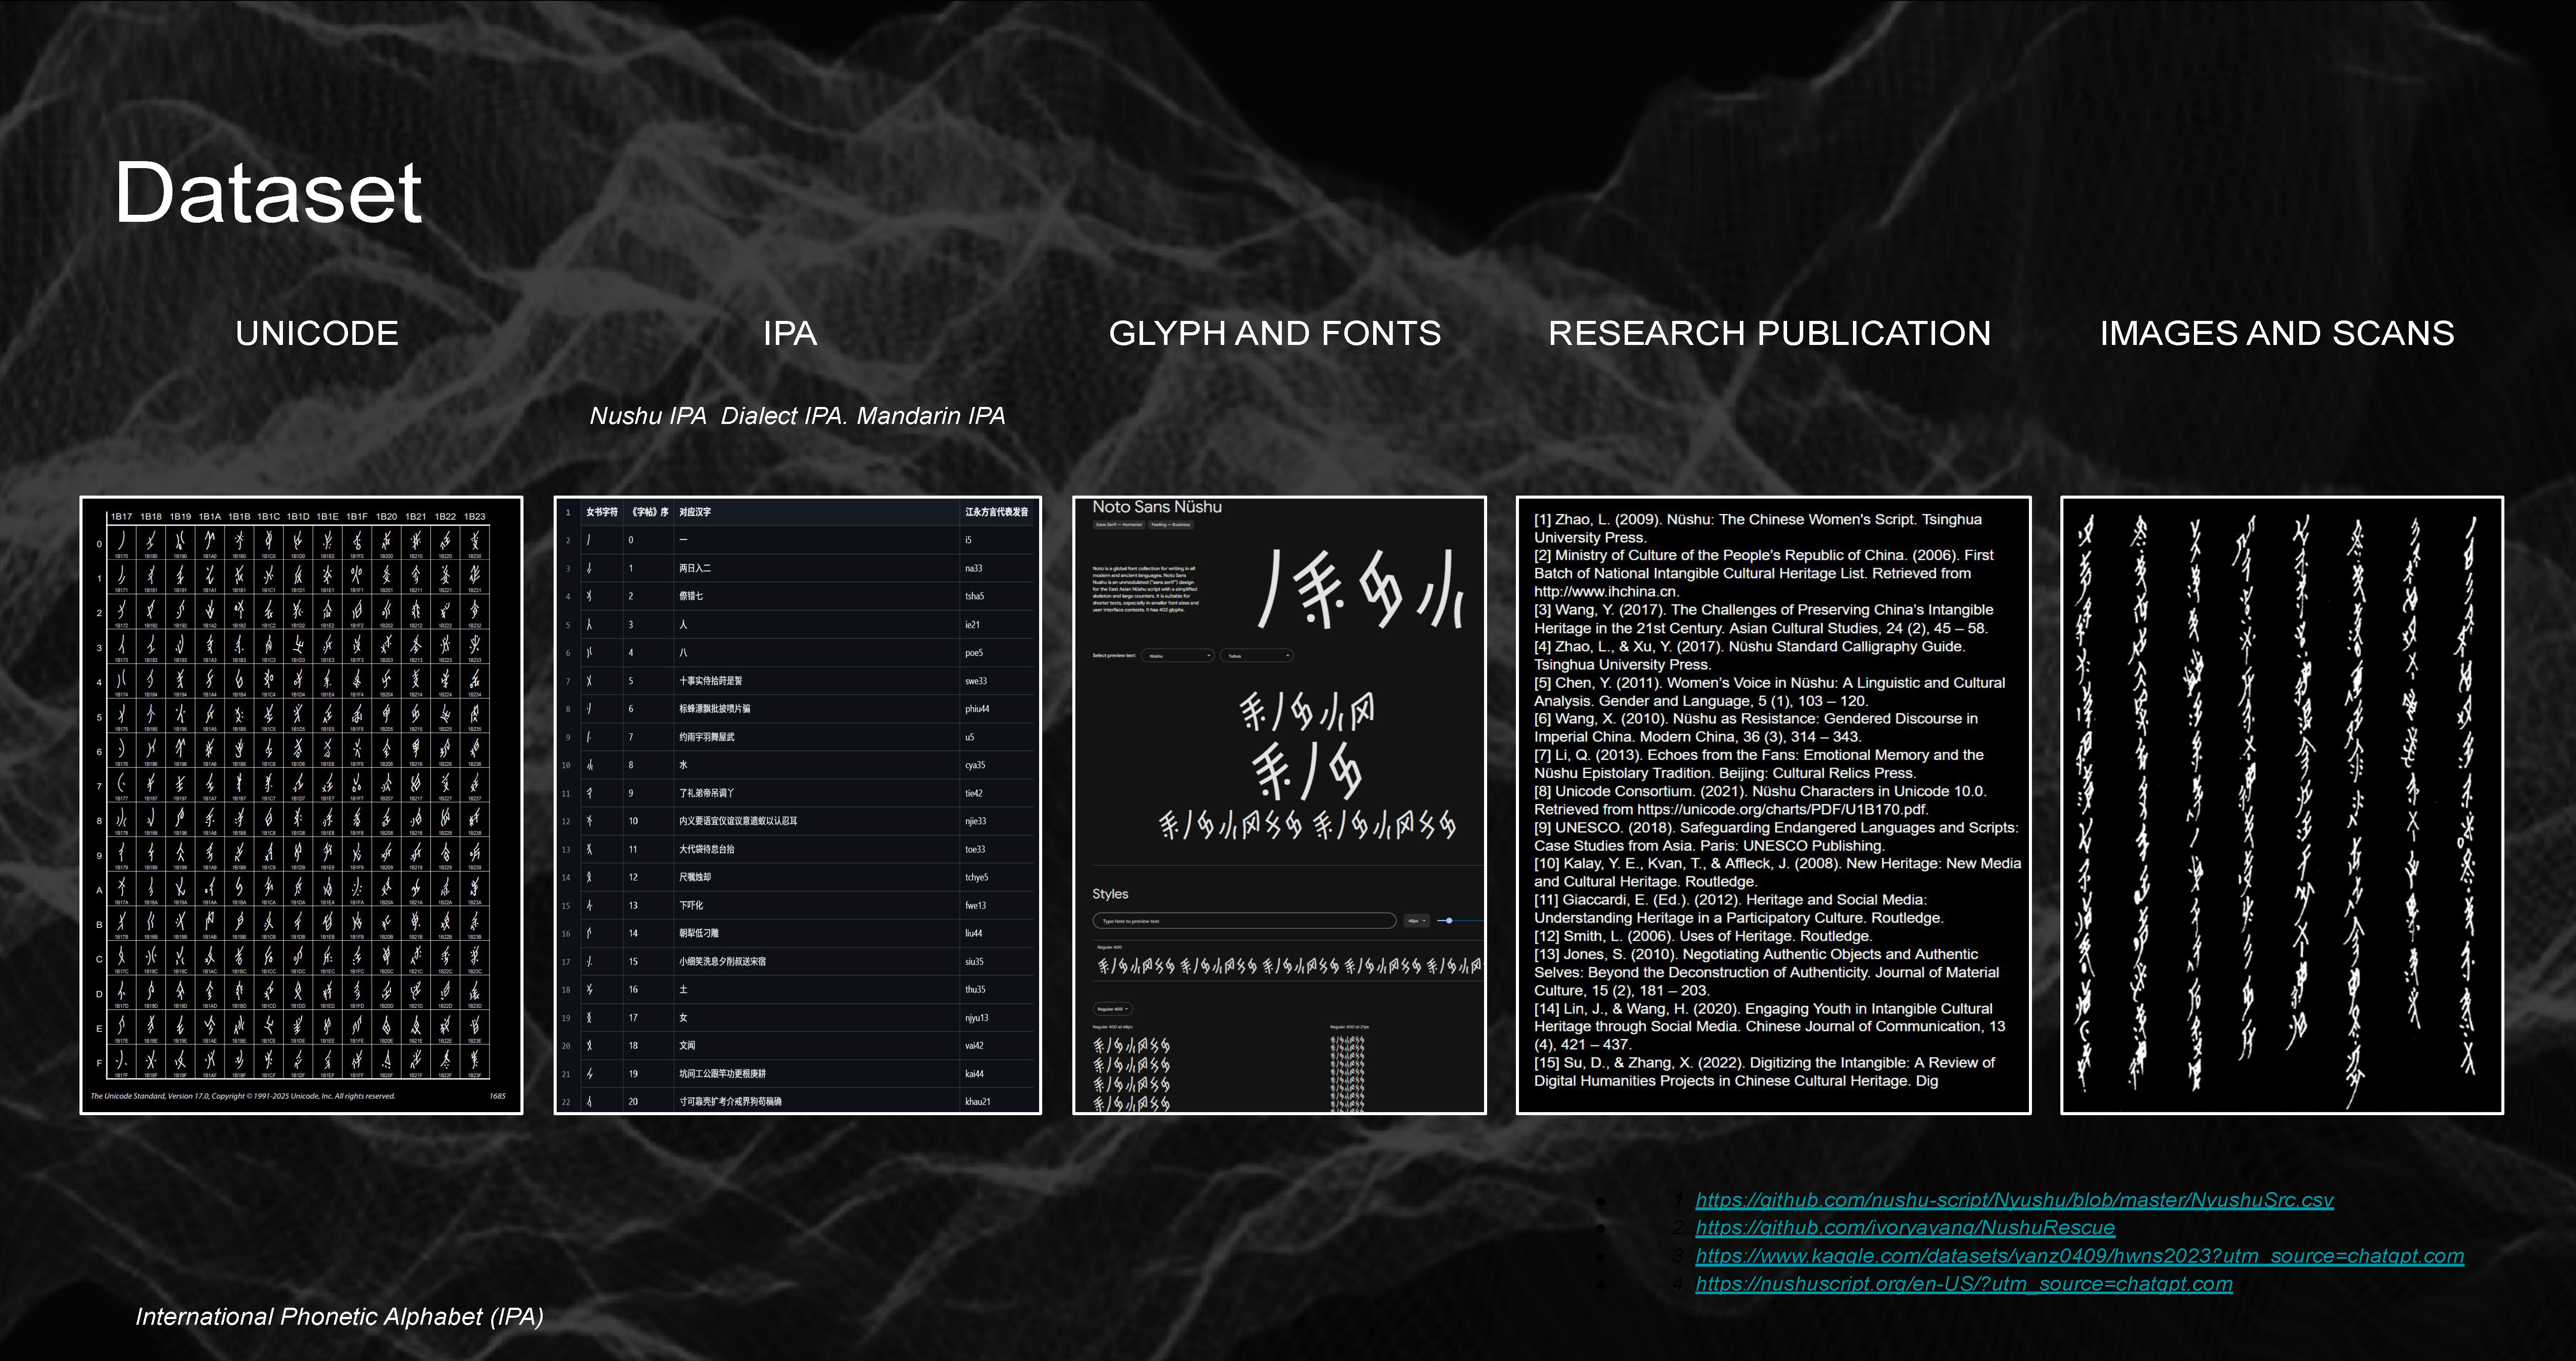This screenshot has height=1361, width=2576.
Task: Select the research references list image
Action: click(1773, 805)
